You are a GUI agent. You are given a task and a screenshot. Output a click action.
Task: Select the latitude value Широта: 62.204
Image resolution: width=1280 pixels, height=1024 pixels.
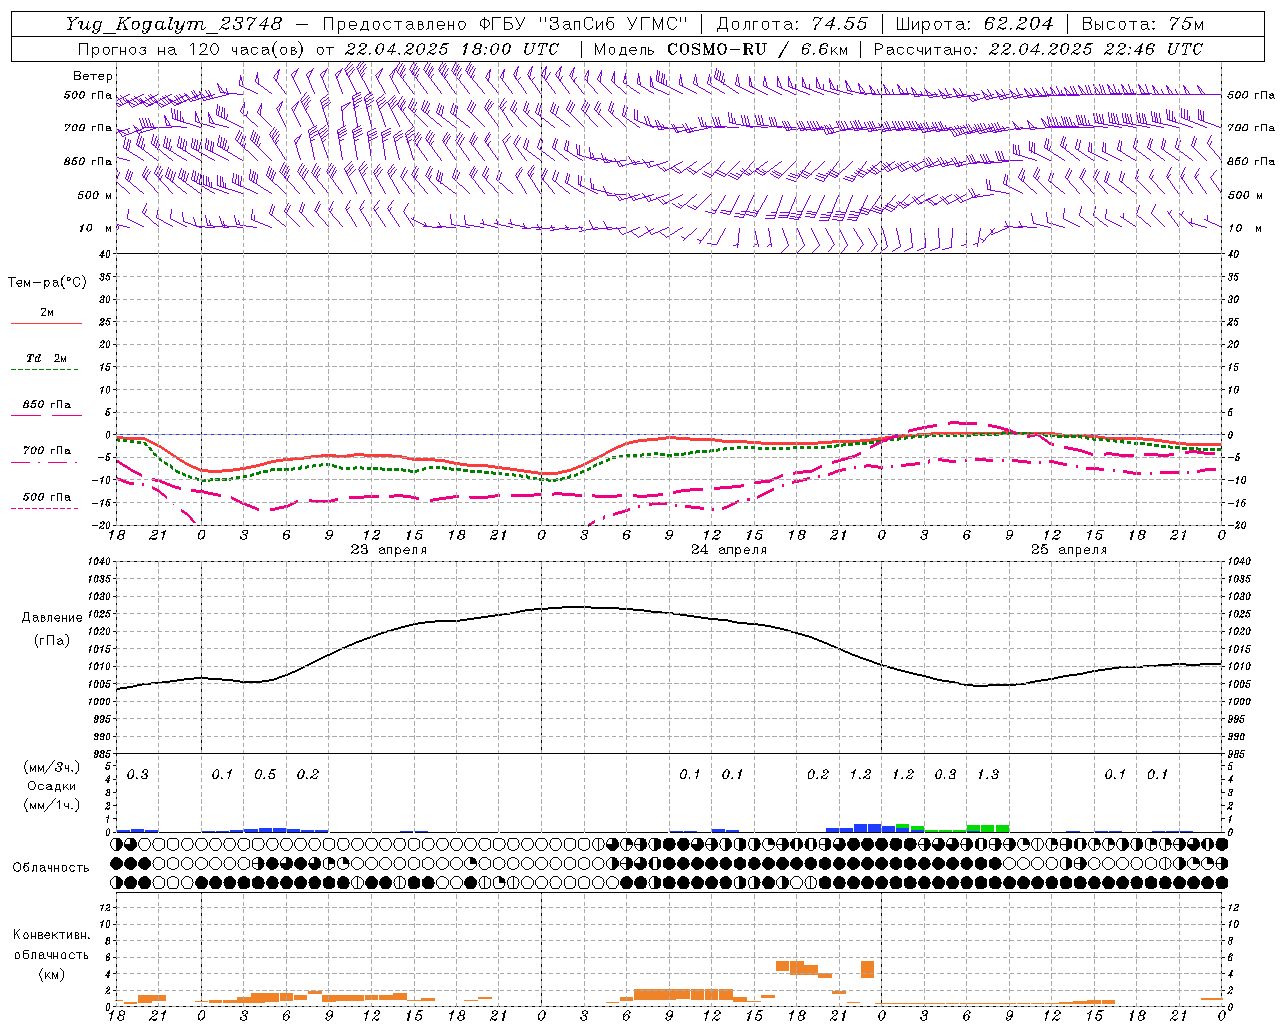coord(974,24)
